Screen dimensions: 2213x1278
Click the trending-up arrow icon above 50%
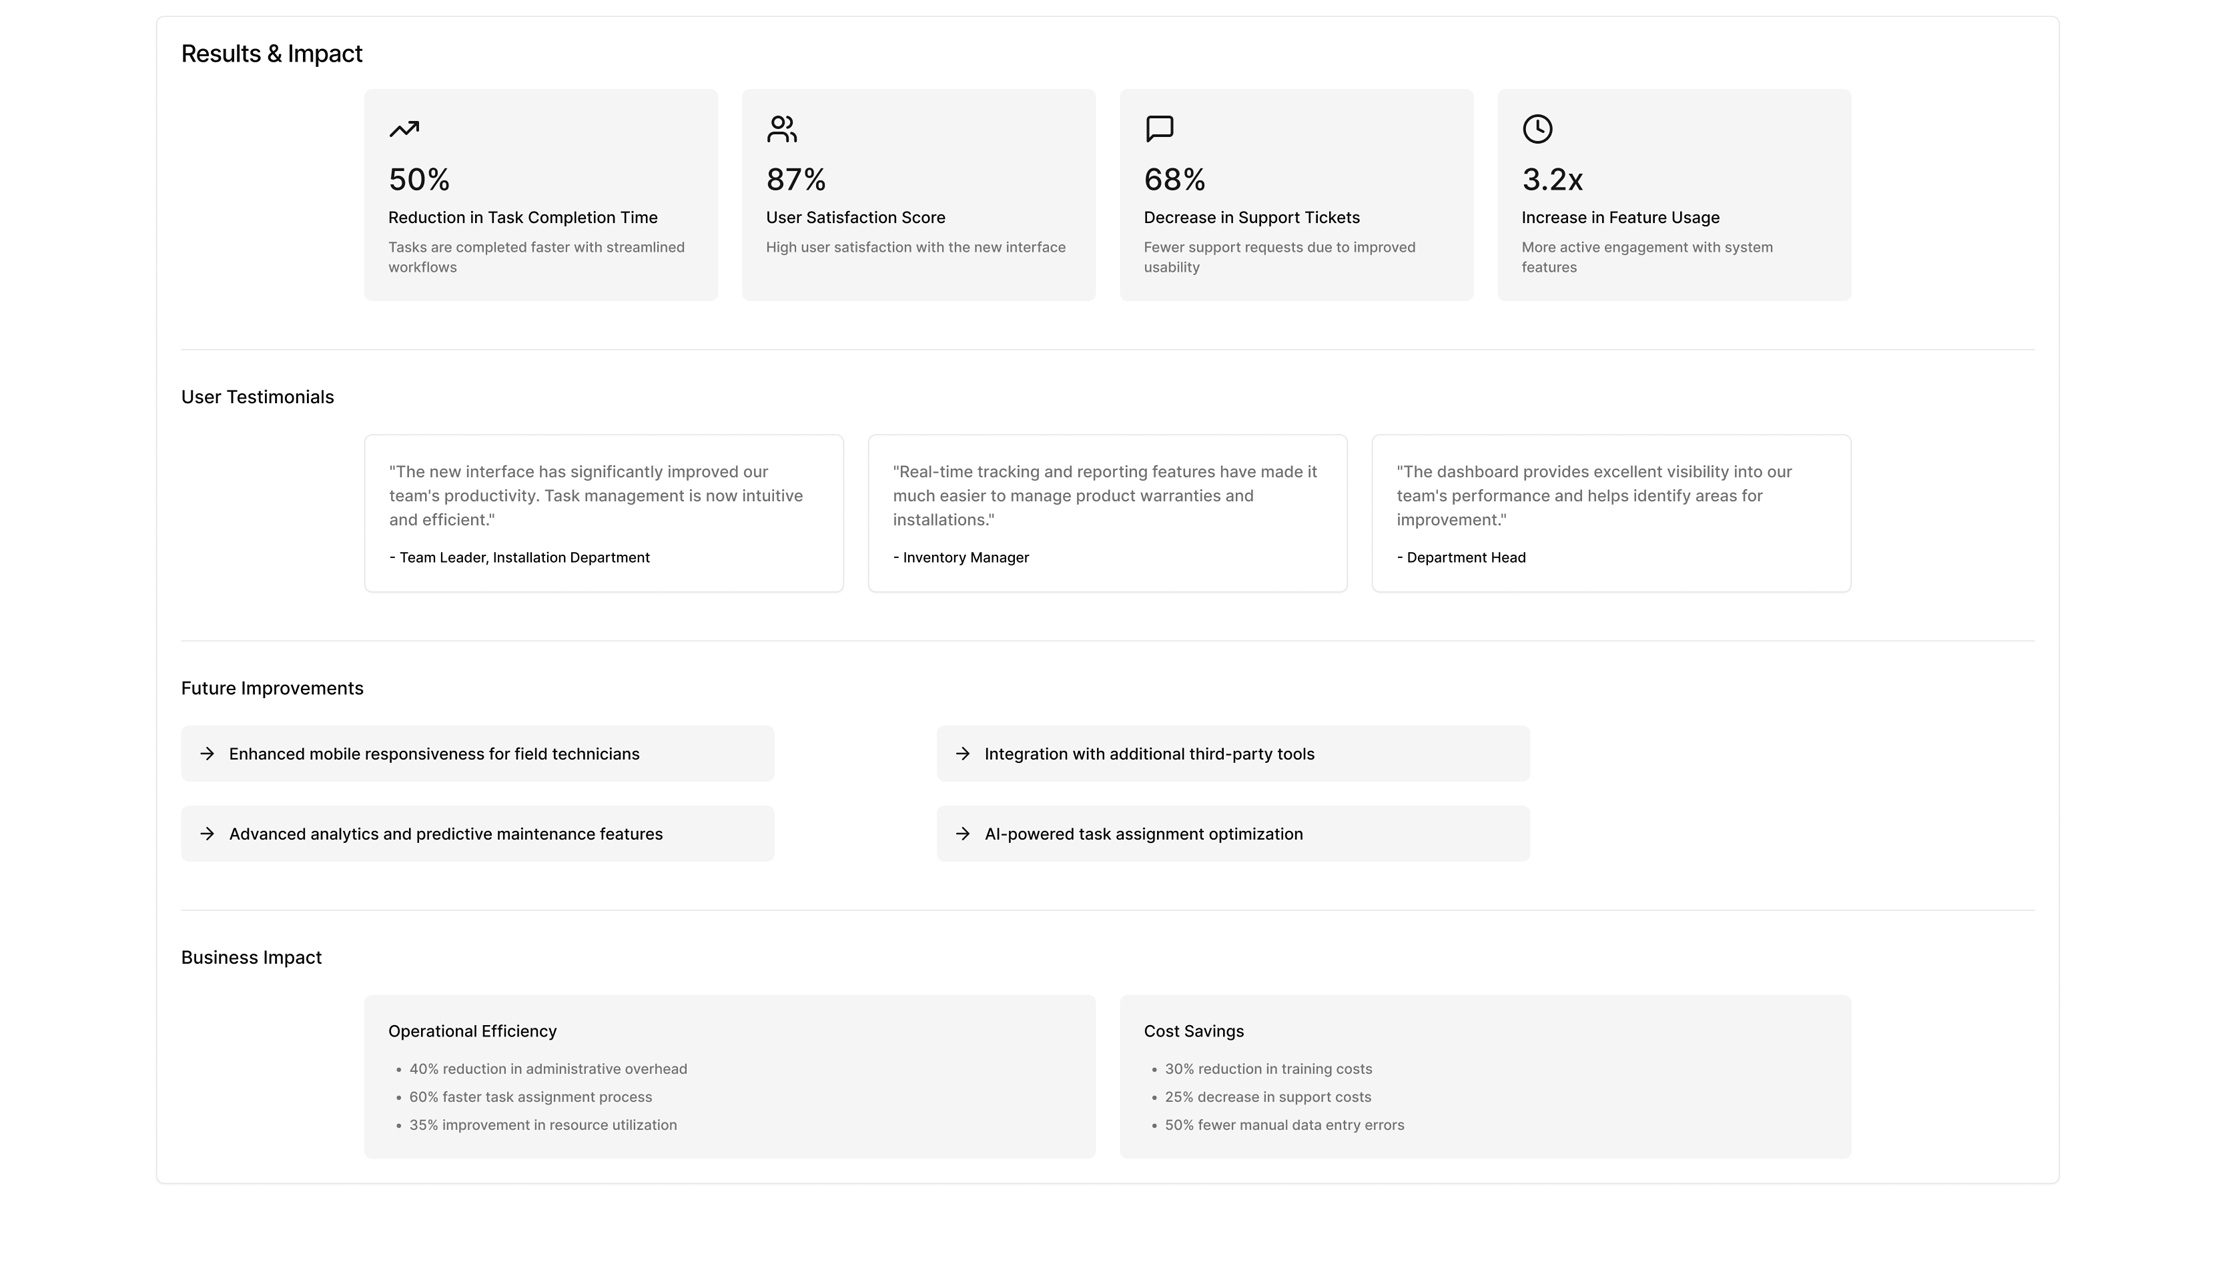click(x=404, y=129)
